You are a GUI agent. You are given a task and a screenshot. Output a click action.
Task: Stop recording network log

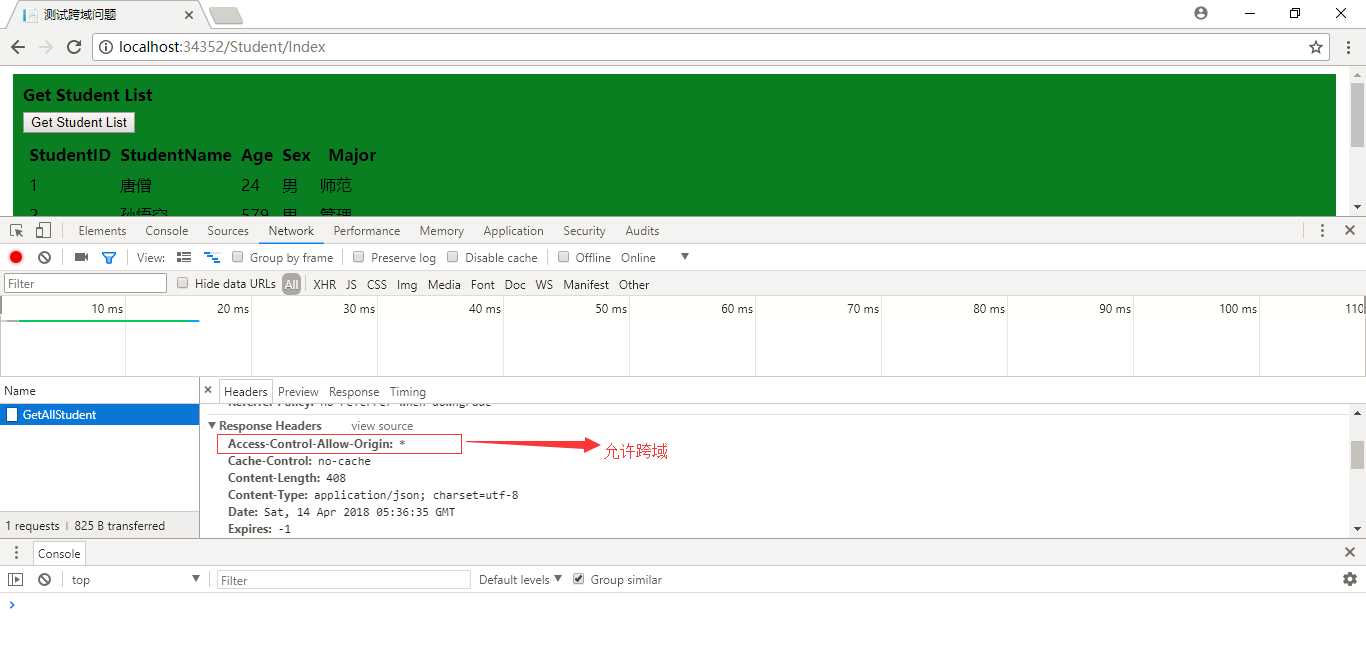click(x=16, y=257)
